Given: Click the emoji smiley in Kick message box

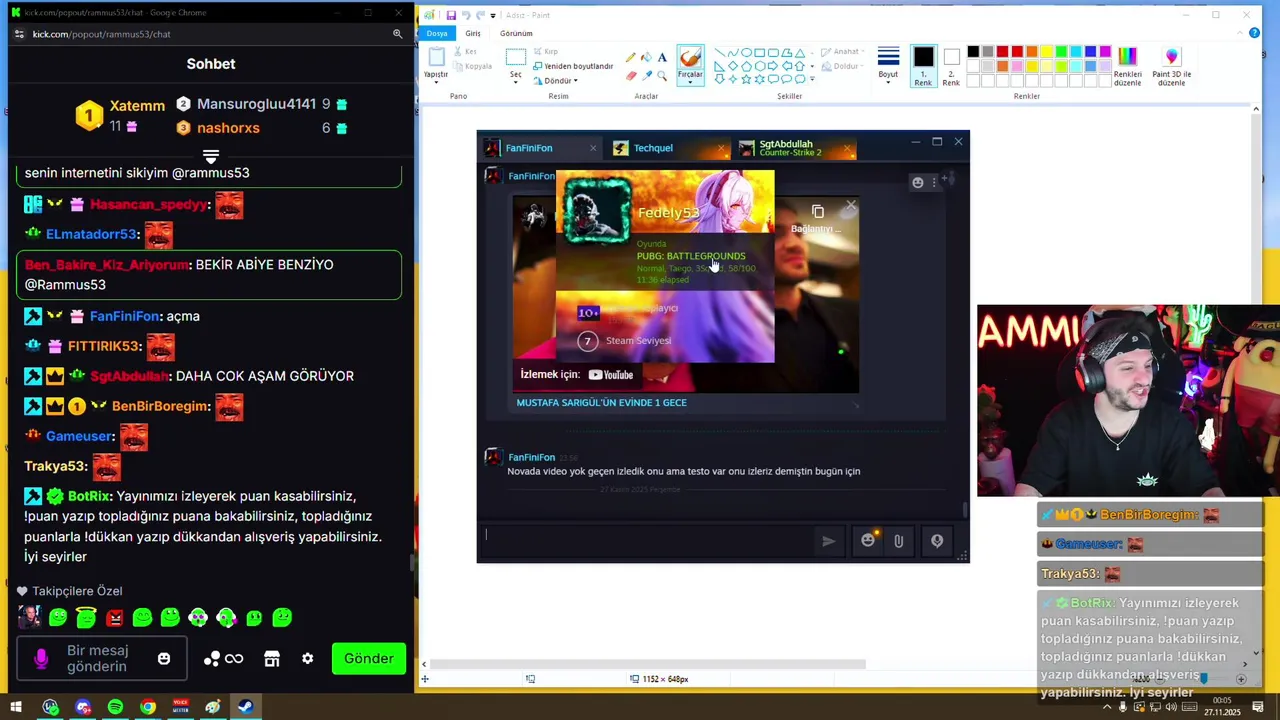Looking at the screenshot, I should 164,658.
